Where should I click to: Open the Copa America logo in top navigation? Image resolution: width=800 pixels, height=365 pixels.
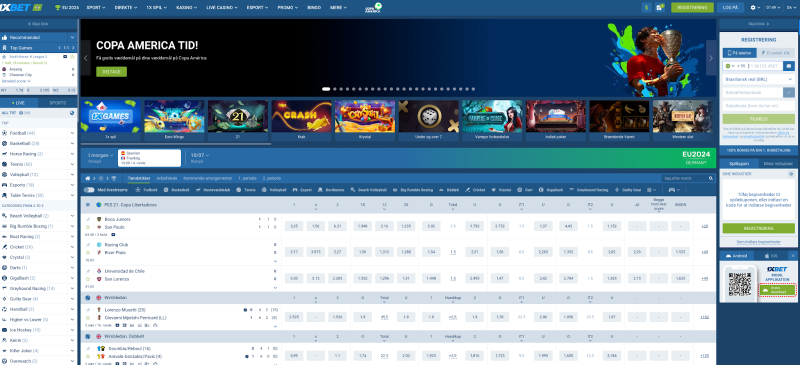click(373, 8)
